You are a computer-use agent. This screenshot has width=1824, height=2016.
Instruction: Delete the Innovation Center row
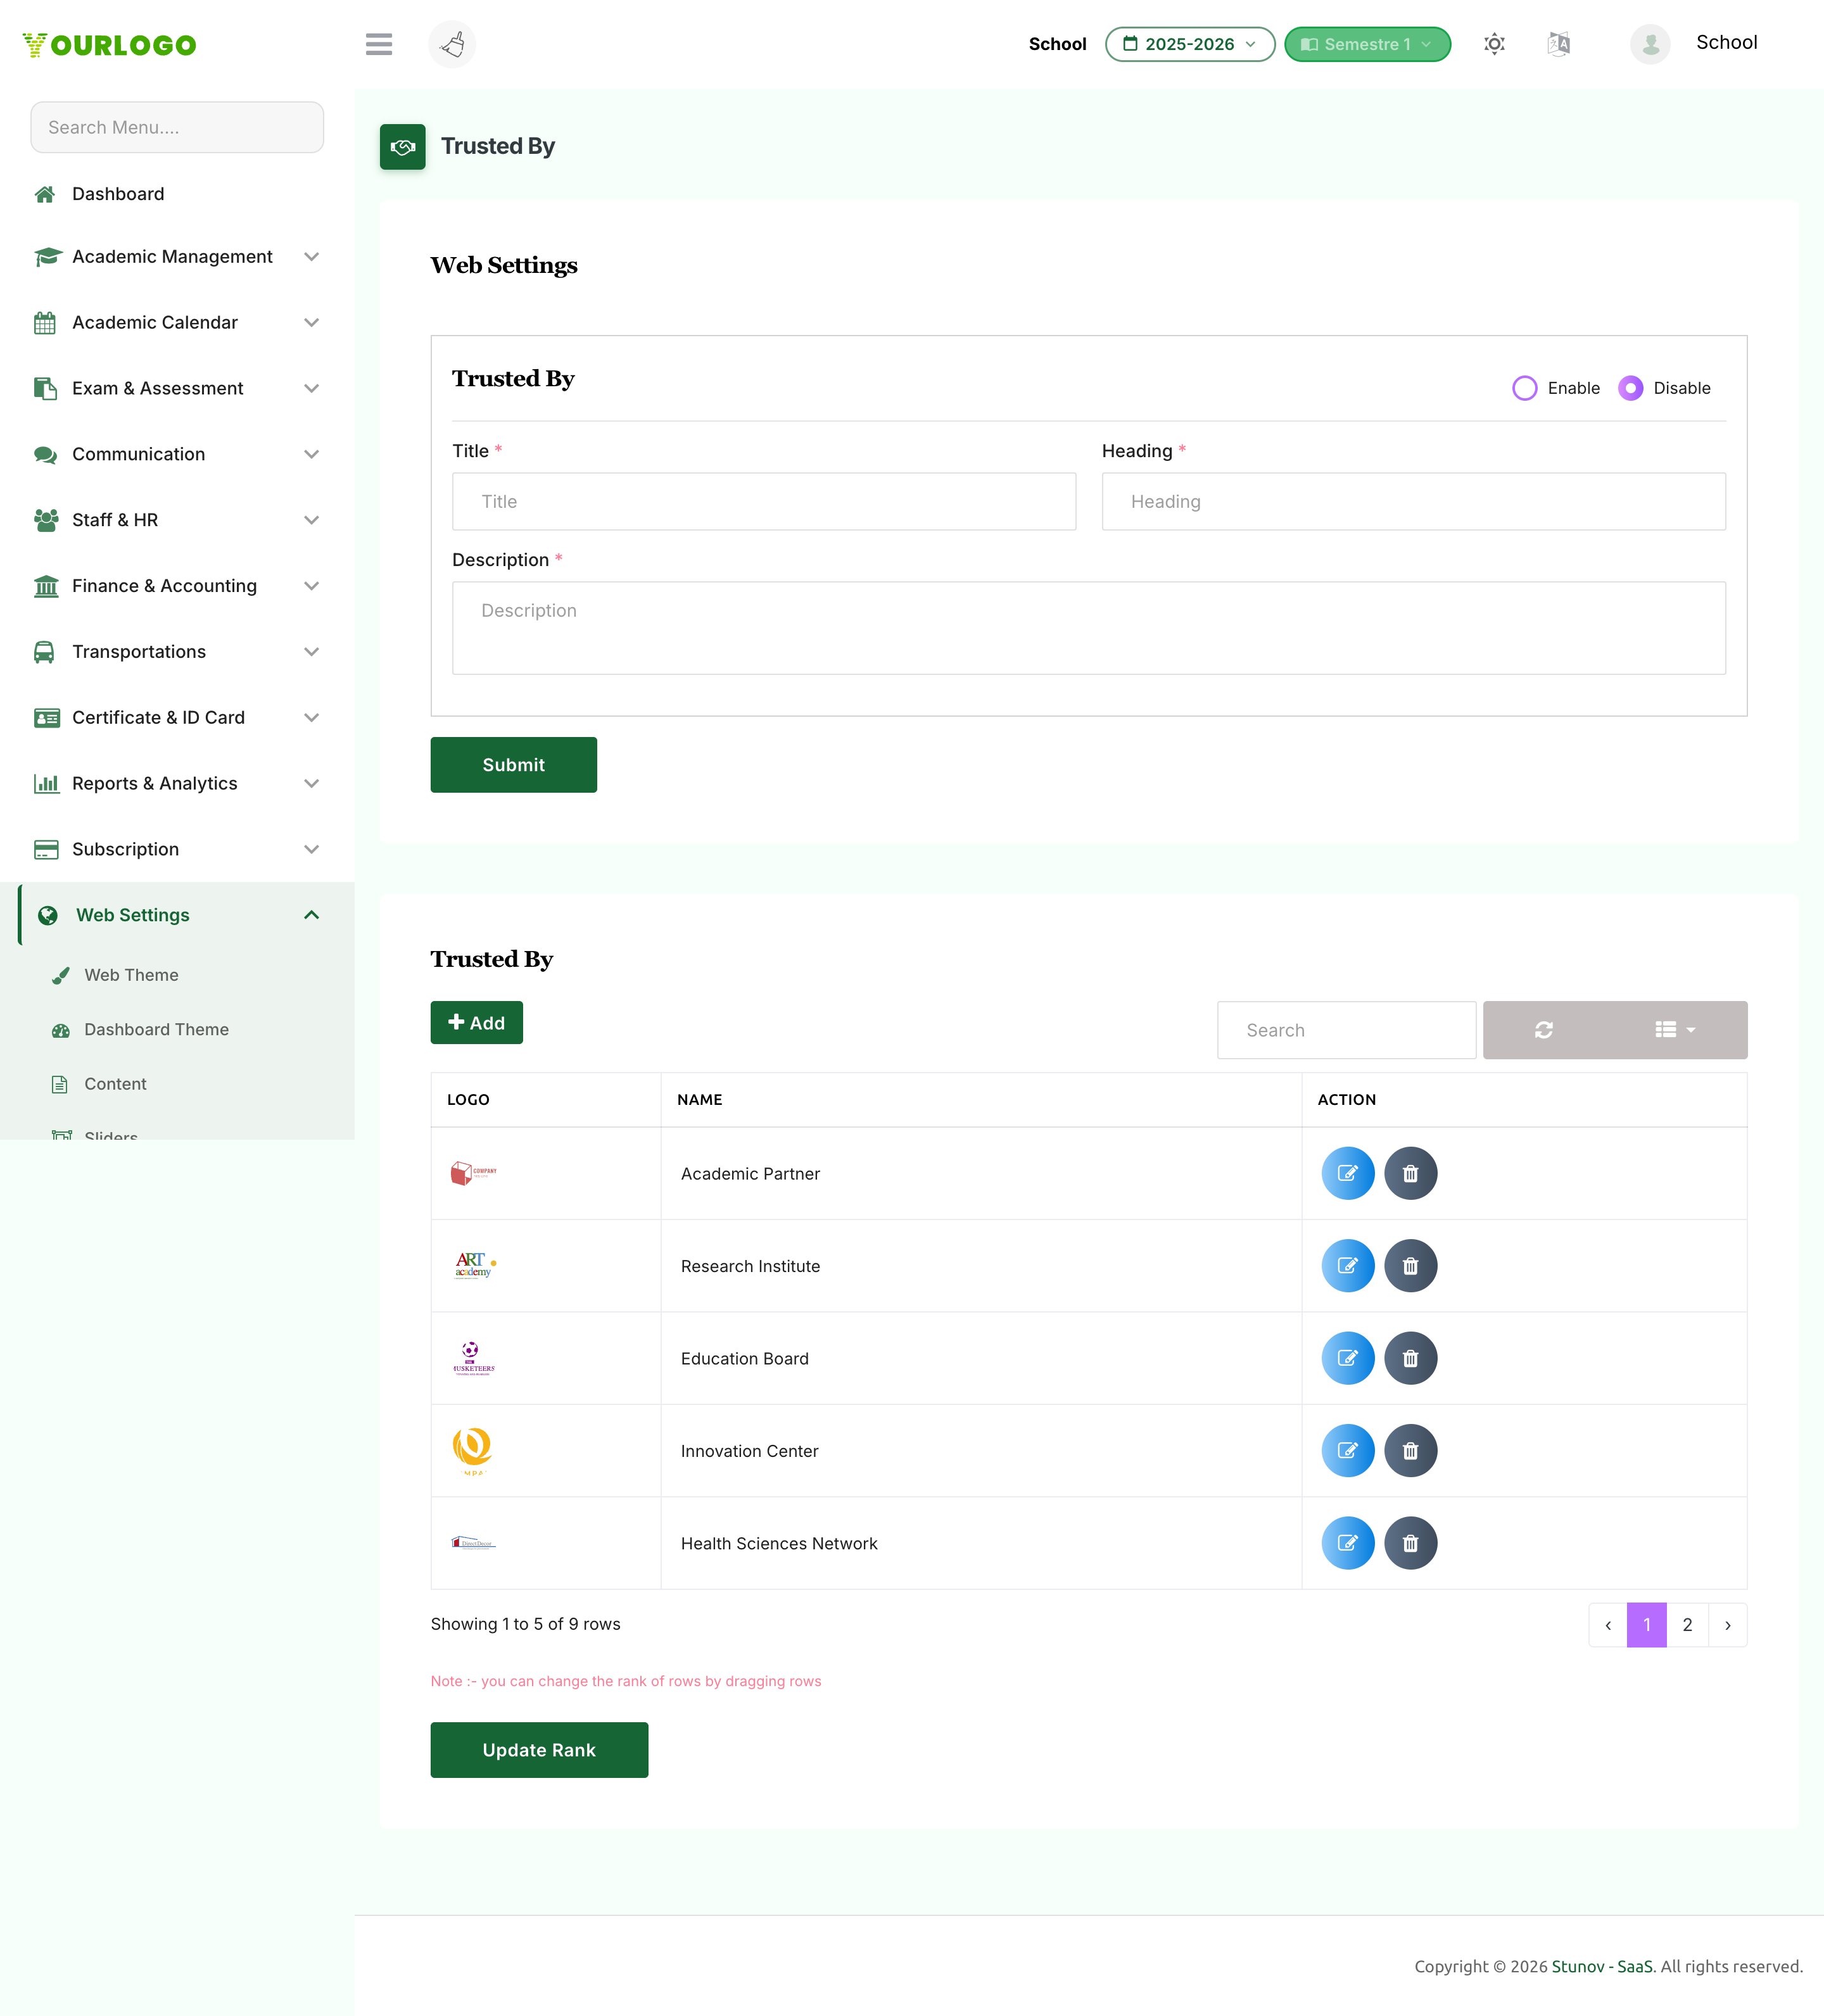click(1411, 1451)
